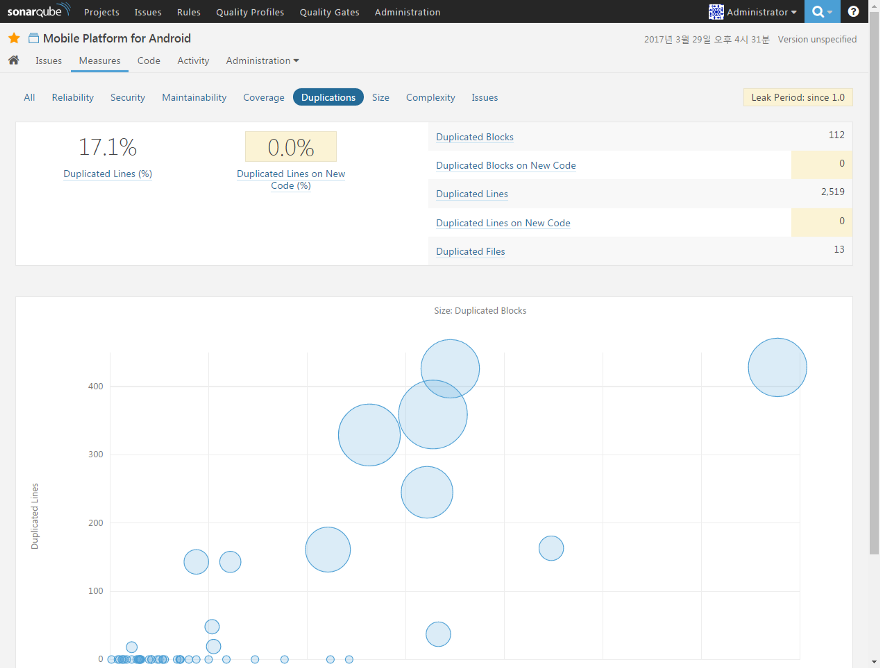Click the far-right bubble in the chart
880x668 pixels.
pyautogui.click(x=777, y=368)
